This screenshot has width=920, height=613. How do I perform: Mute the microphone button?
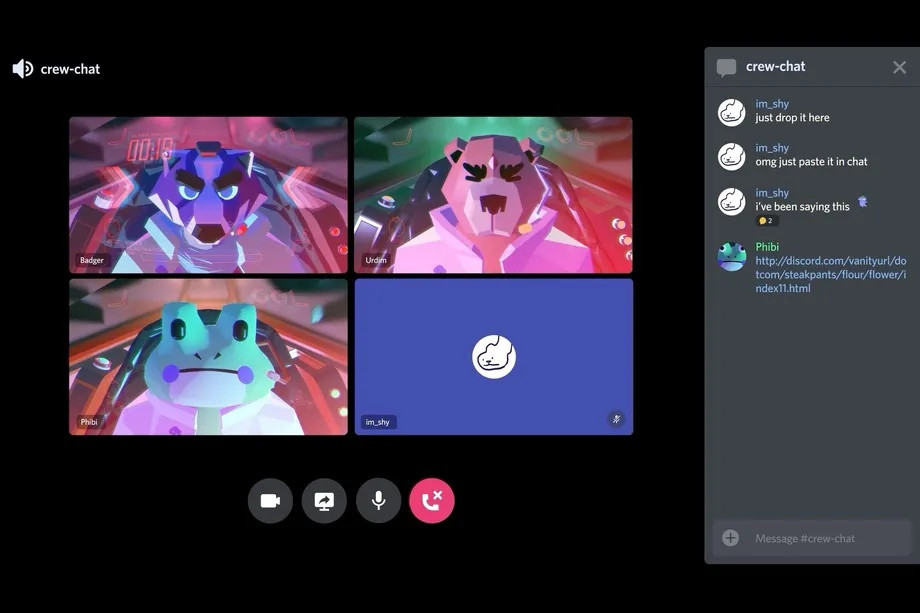click(378, 501)
